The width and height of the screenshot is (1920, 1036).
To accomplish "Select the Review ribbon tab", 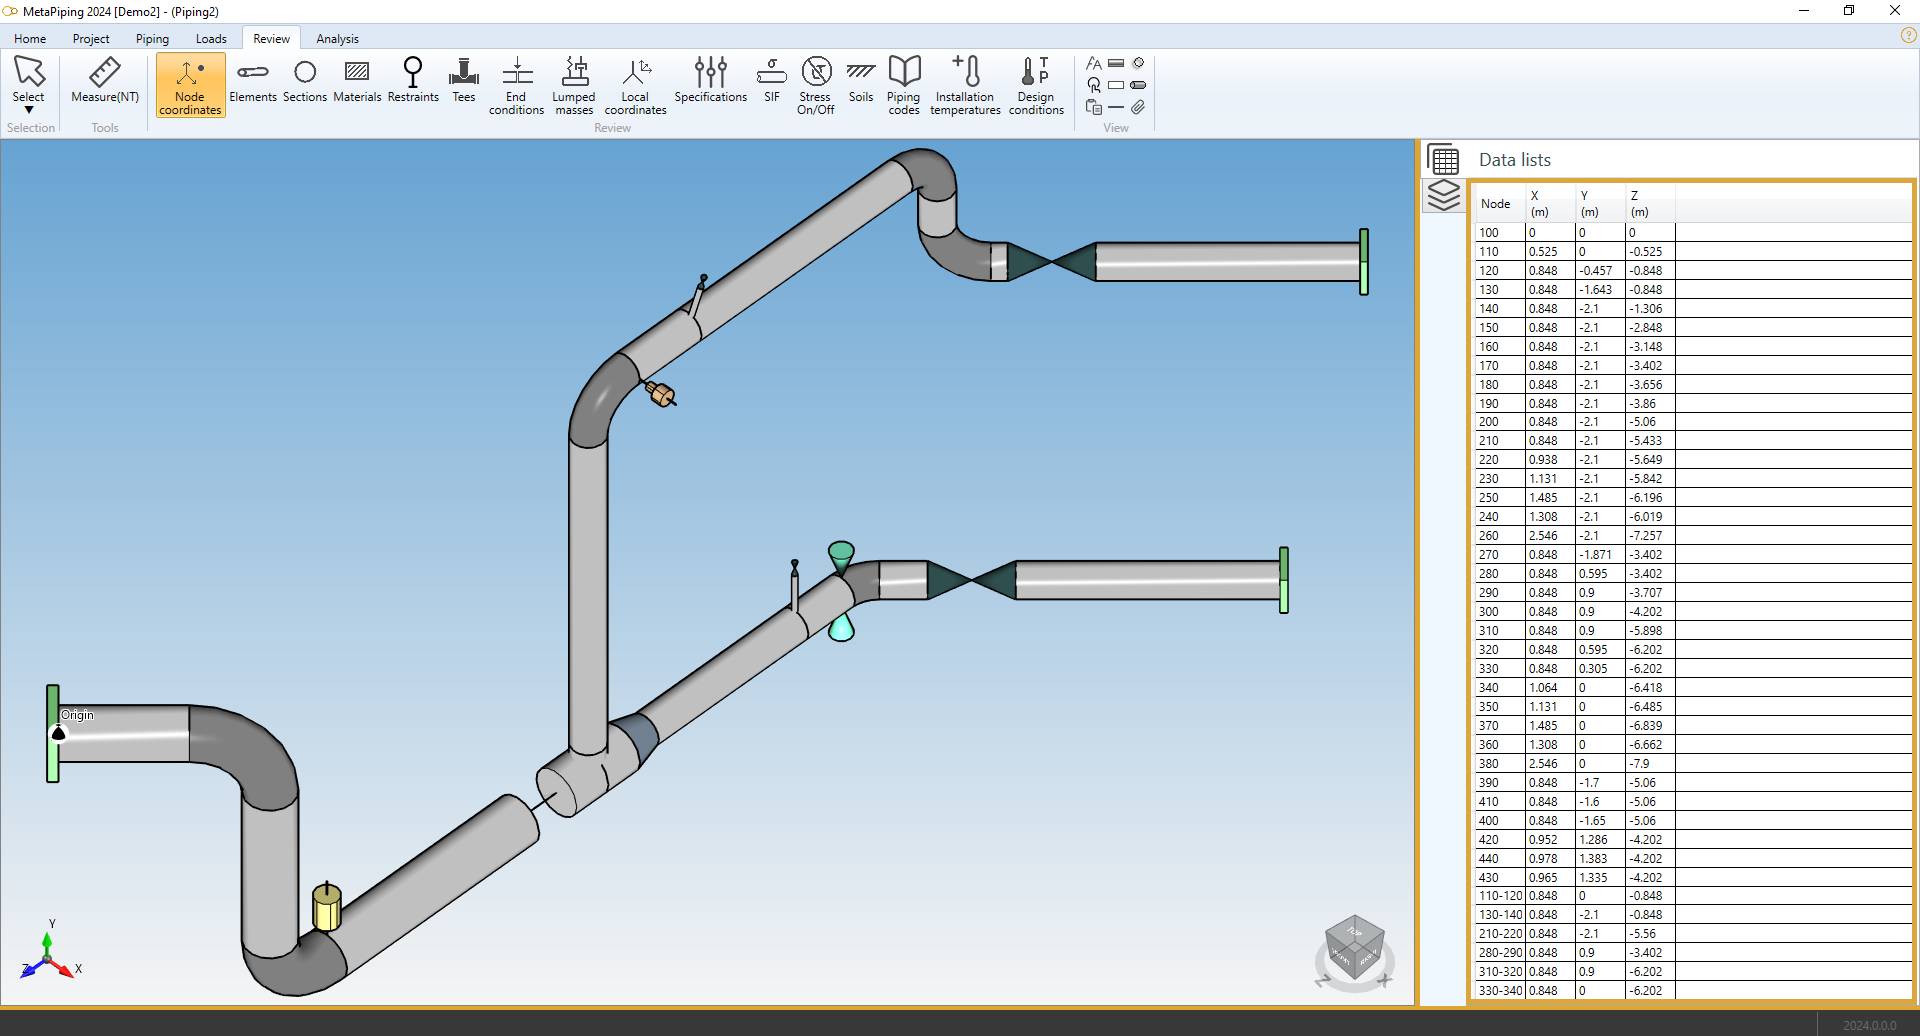I will tap(271, 39).
